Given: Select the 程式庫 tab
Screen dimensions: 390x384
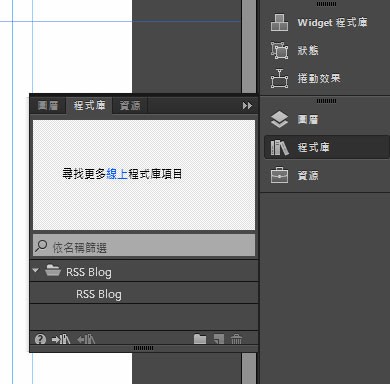Looking at the screenshot, I should coord(89,105).
